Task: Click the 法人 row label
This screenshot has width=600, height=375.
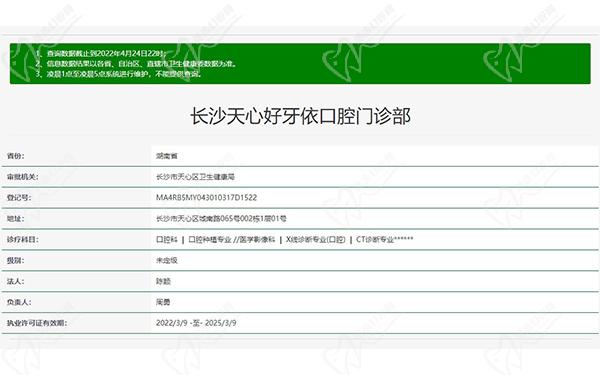Action: (x=15, y=281)
